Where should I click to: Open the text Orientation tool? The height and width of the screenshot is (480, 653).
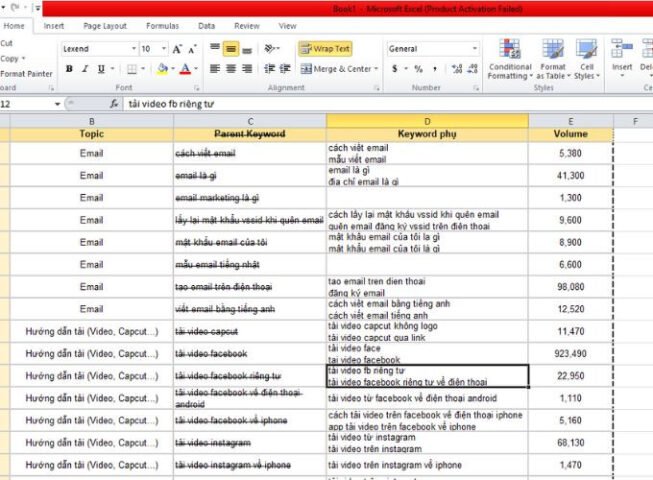(x=271, y=49)
